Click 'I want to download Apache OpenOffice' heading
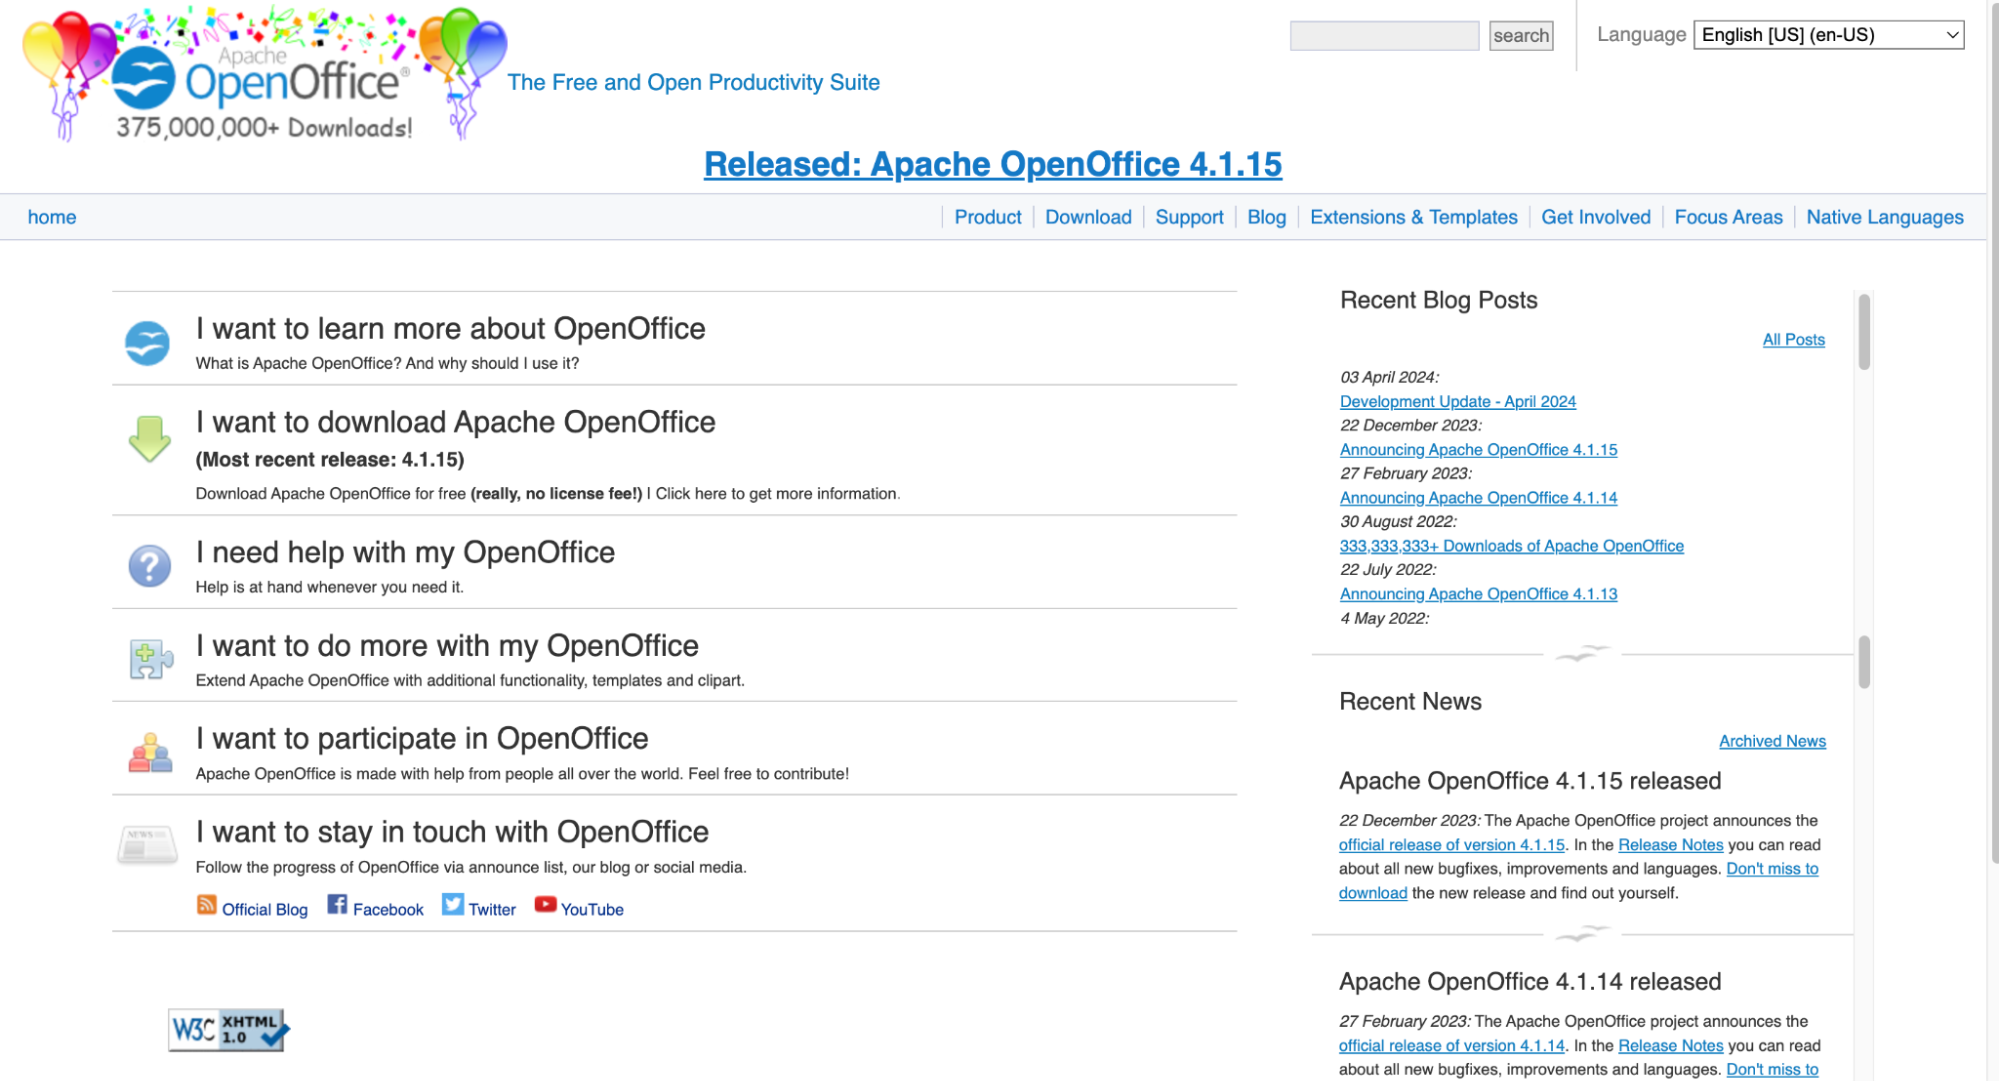Screen dimensions: 1999x1081 coord(455,422)
